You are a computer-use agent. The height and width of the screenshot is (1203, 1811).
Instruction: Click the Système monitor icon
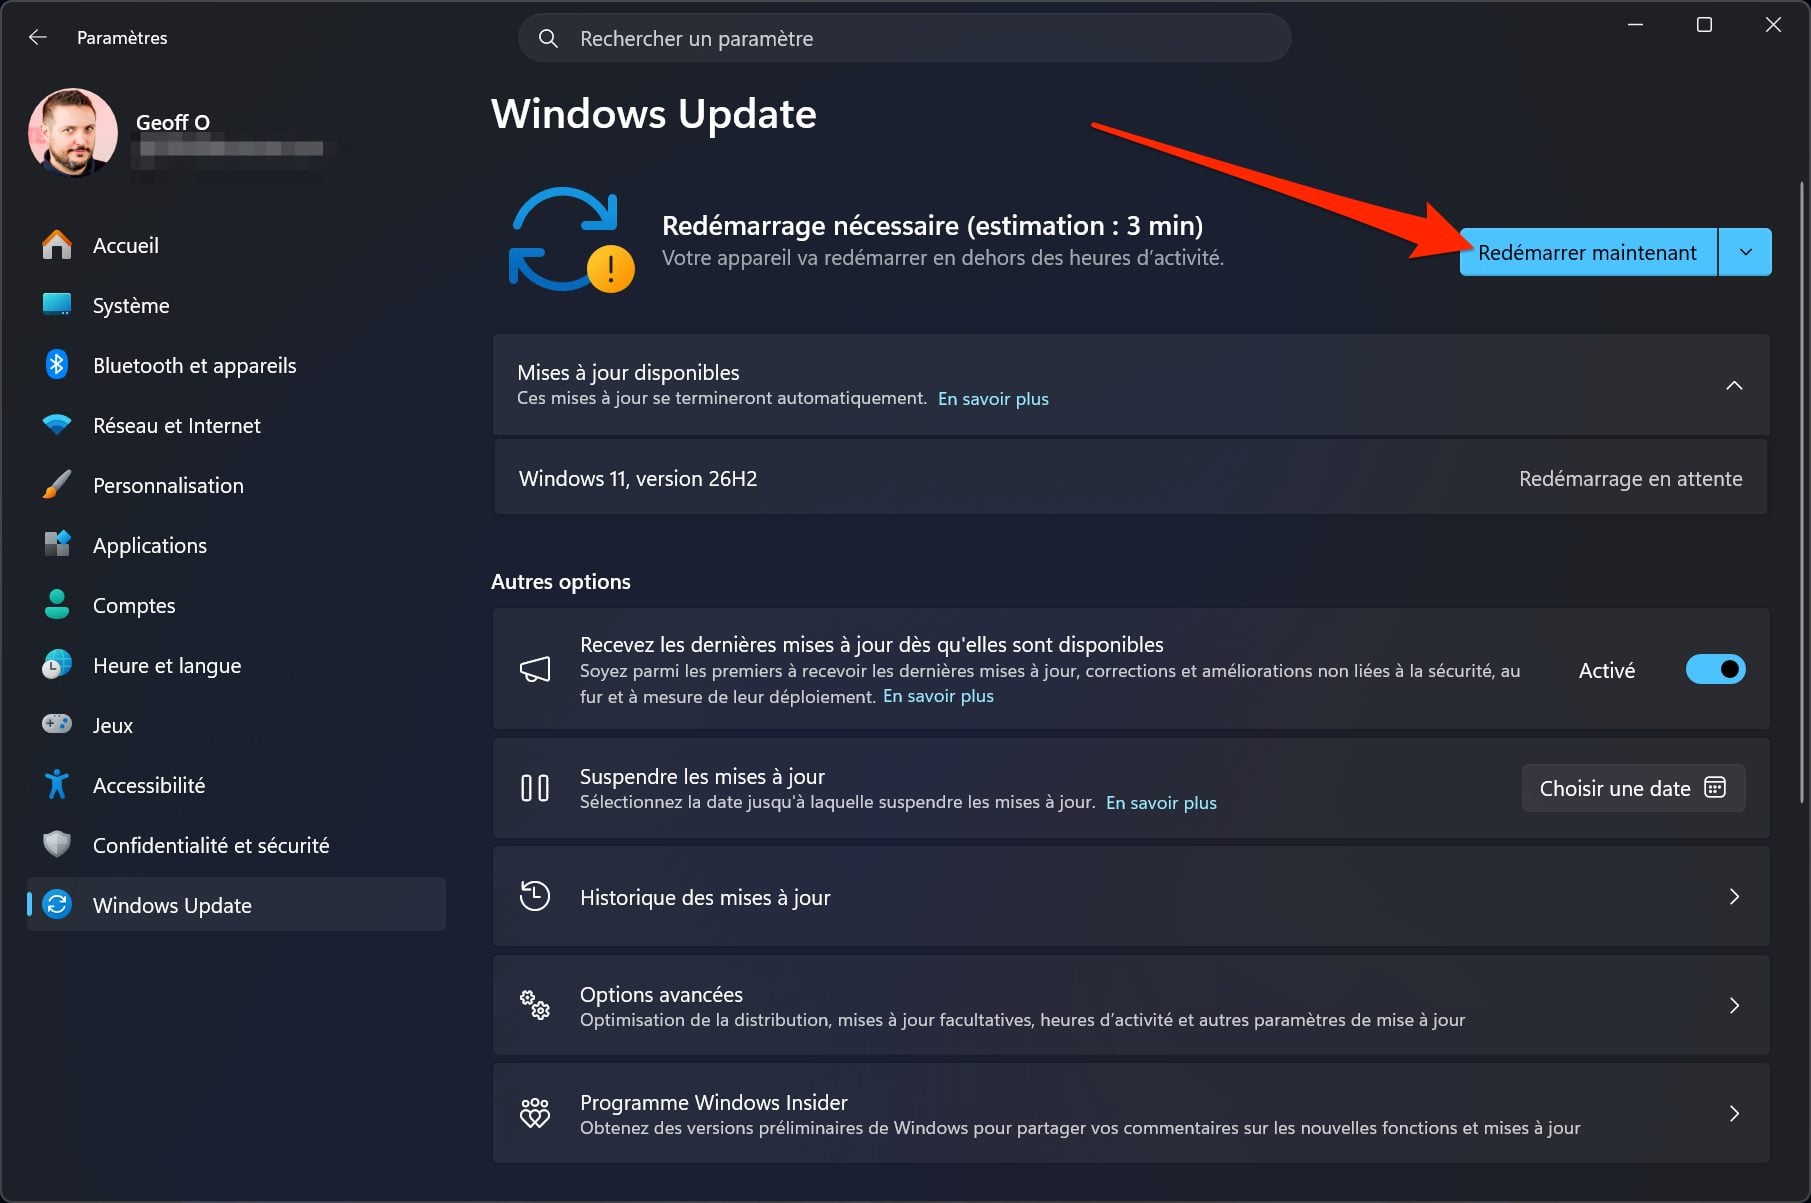pyautogui.click(x=57, y=305)
